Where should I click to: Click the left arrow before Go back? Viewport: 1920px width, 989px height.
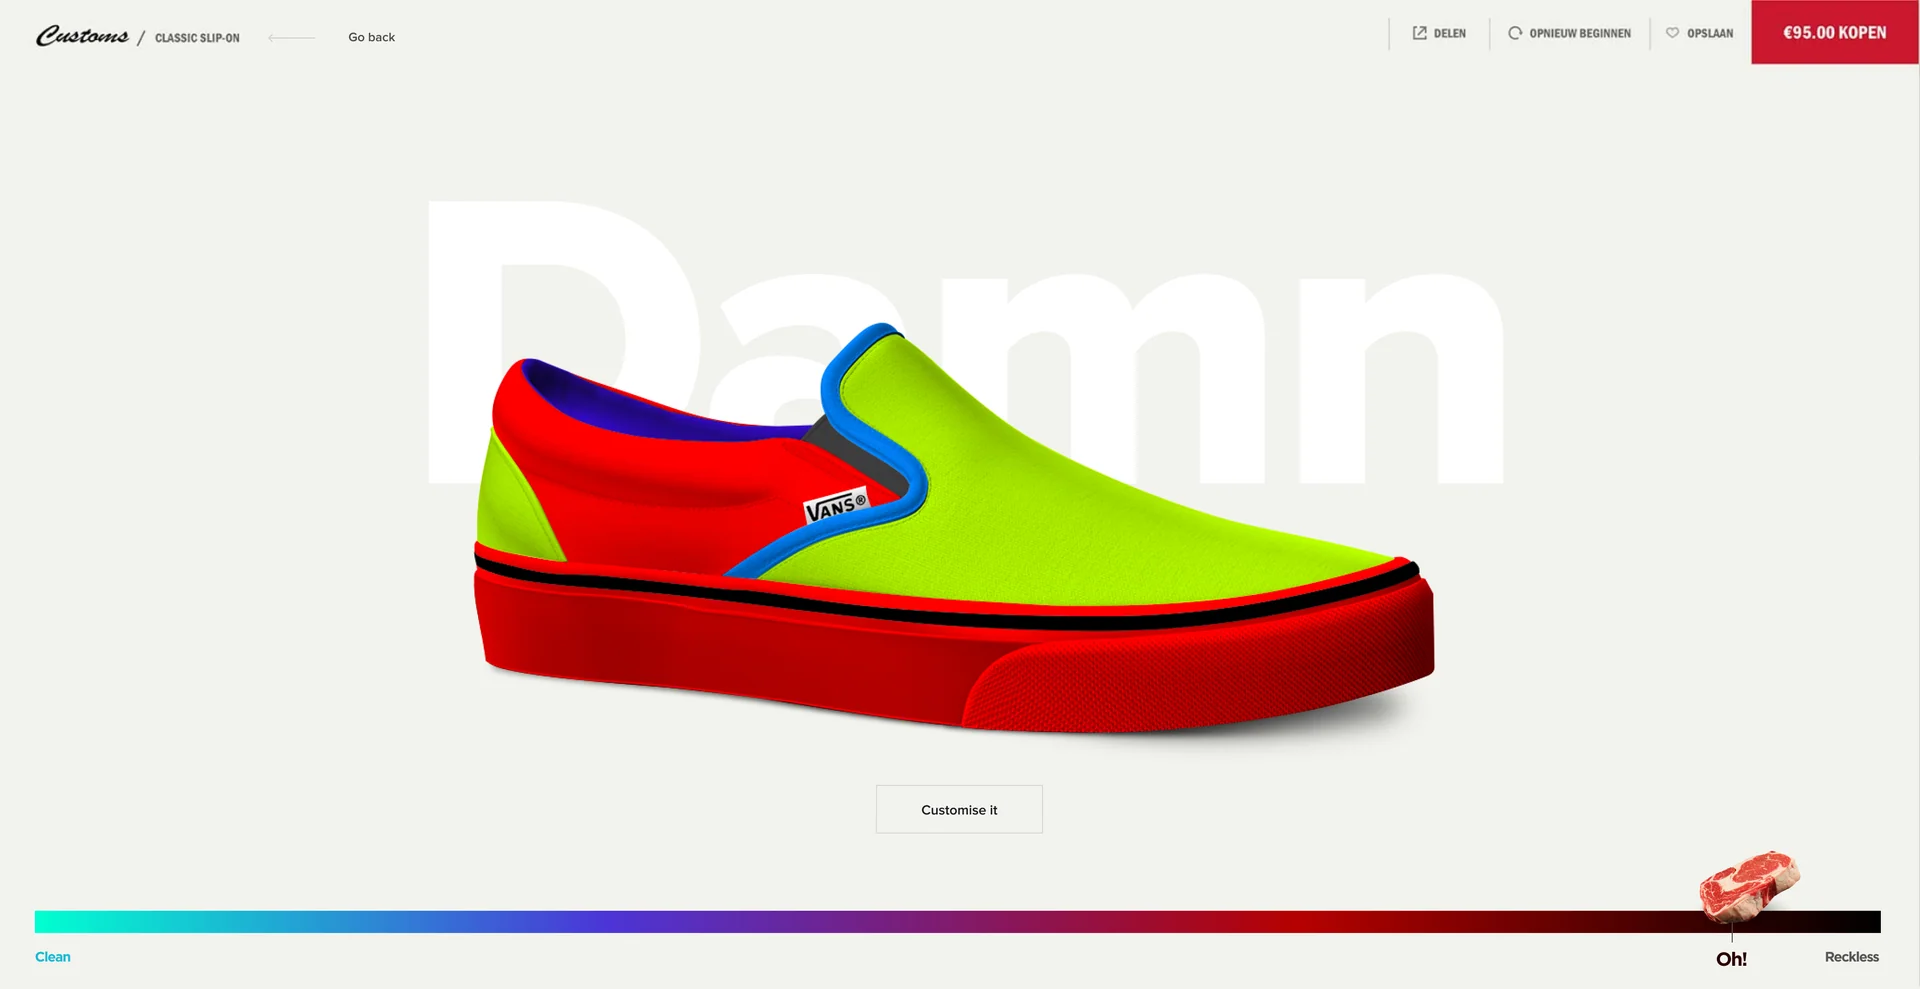(291, 38)
